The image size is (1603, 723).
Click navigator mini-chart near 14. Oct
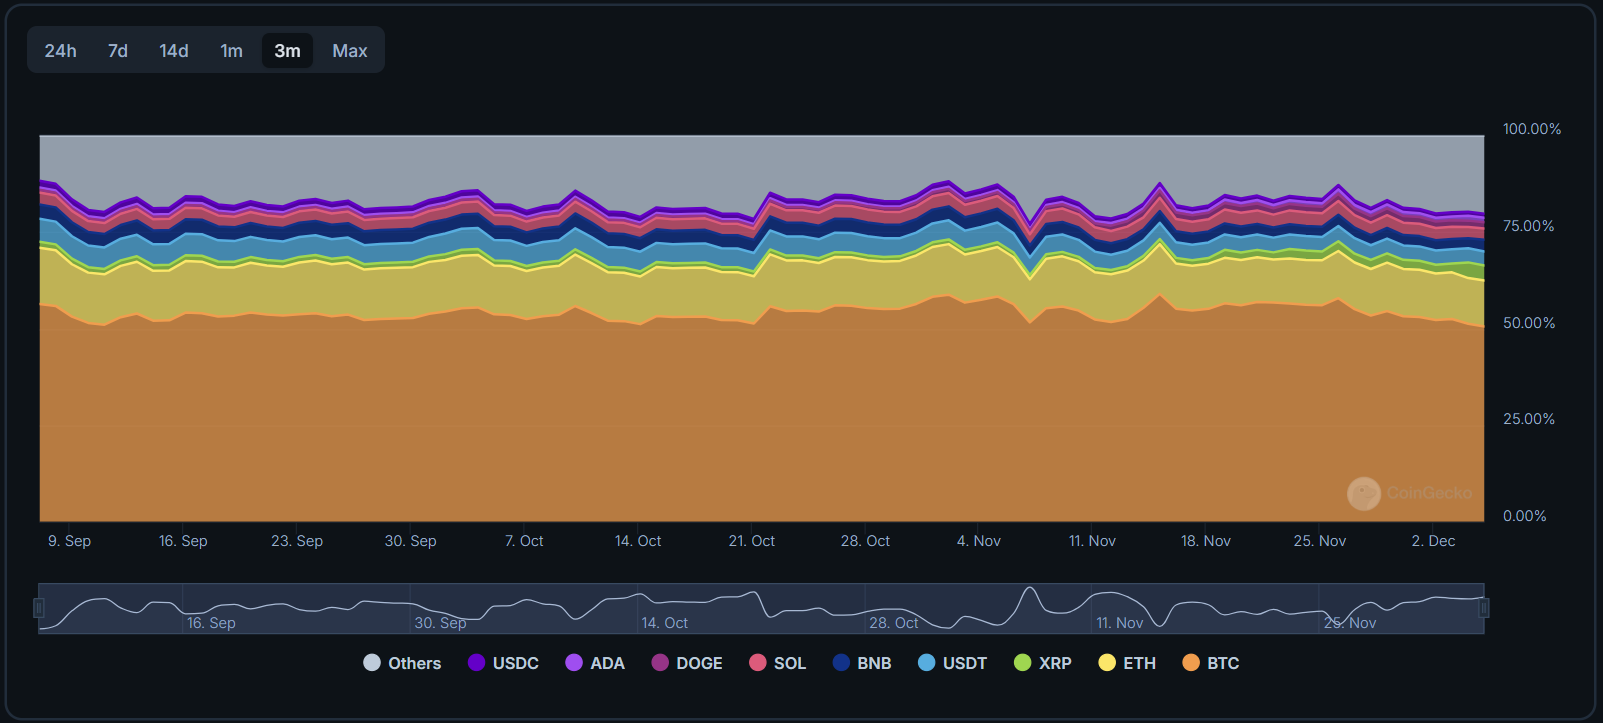tap(664, 622)
